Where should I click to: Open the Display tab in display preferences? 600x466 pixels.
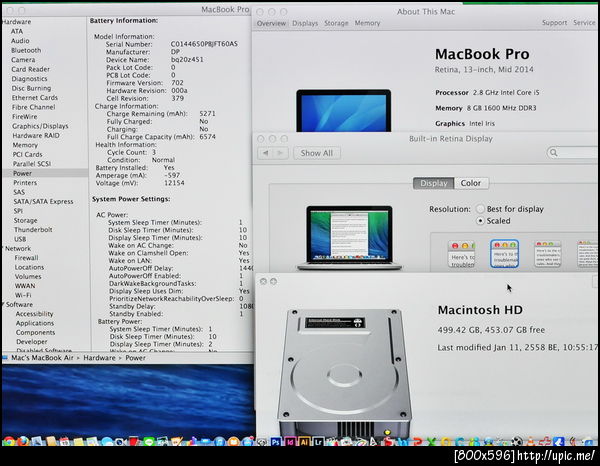[434, 183]
